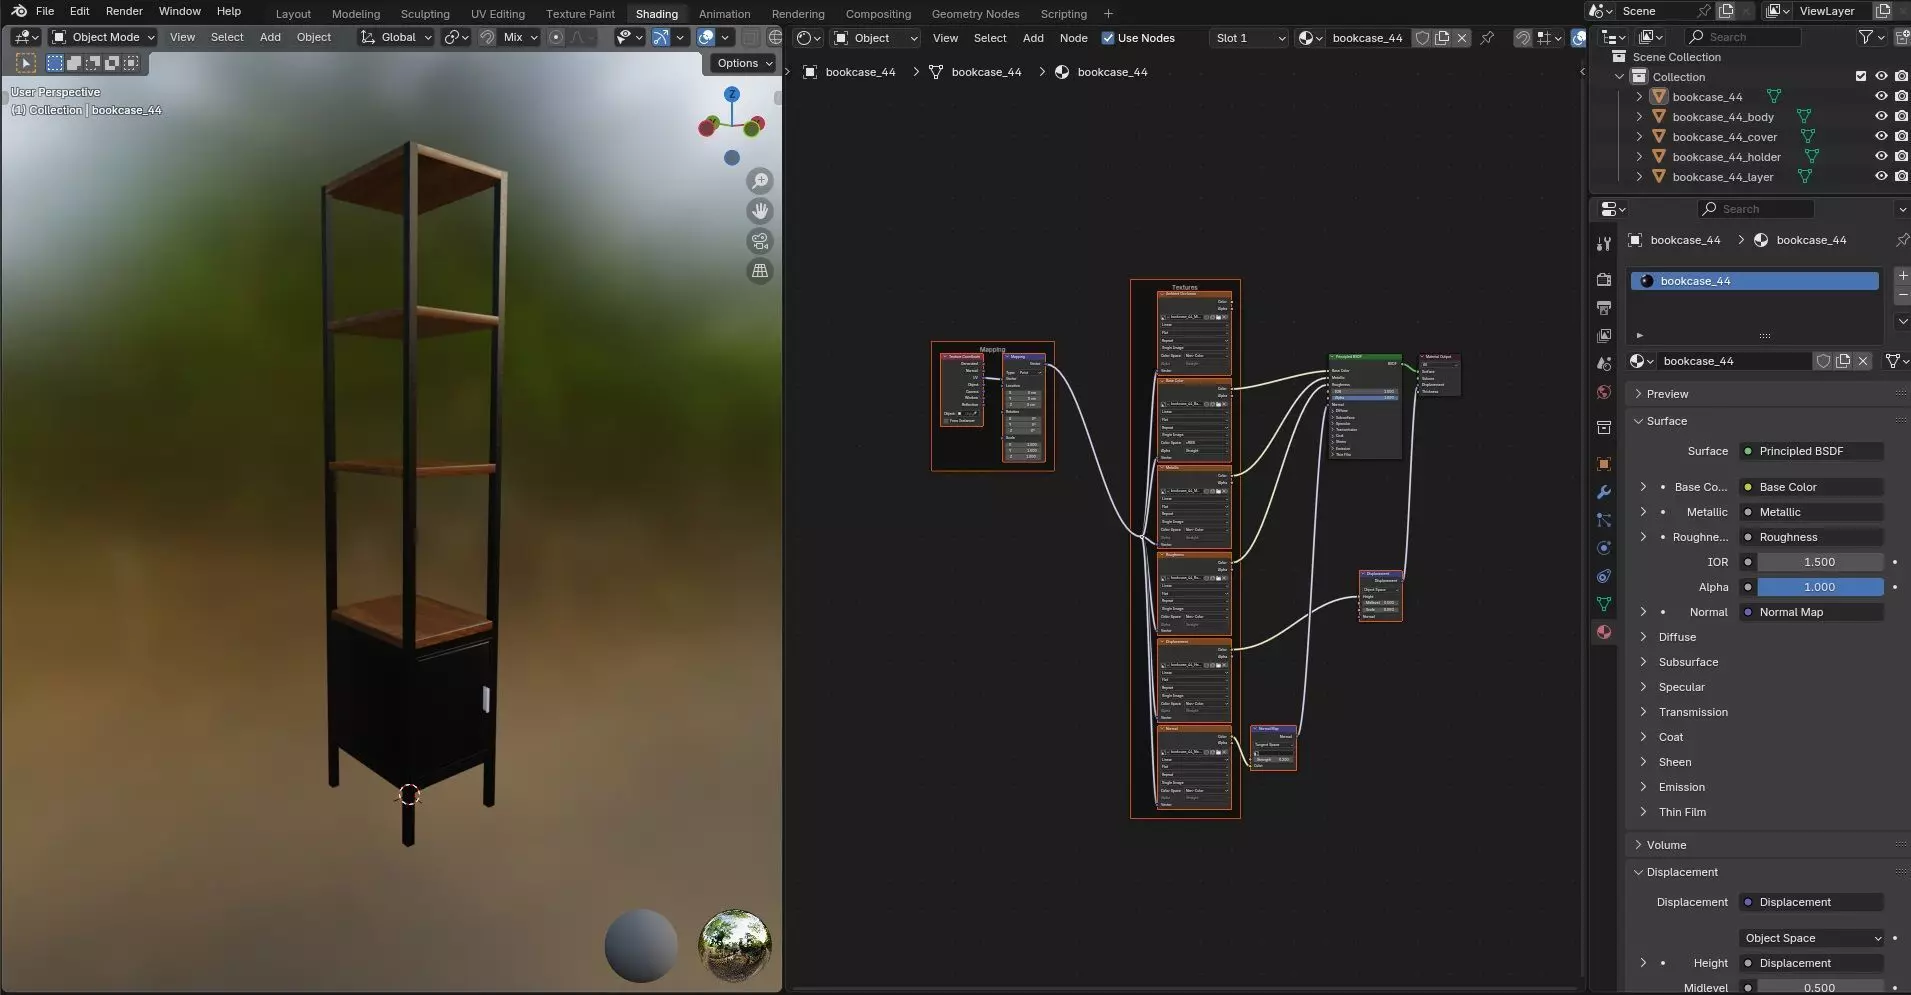
Task: Click the Metallic linked input button
Action: (x=1811, y=512)
